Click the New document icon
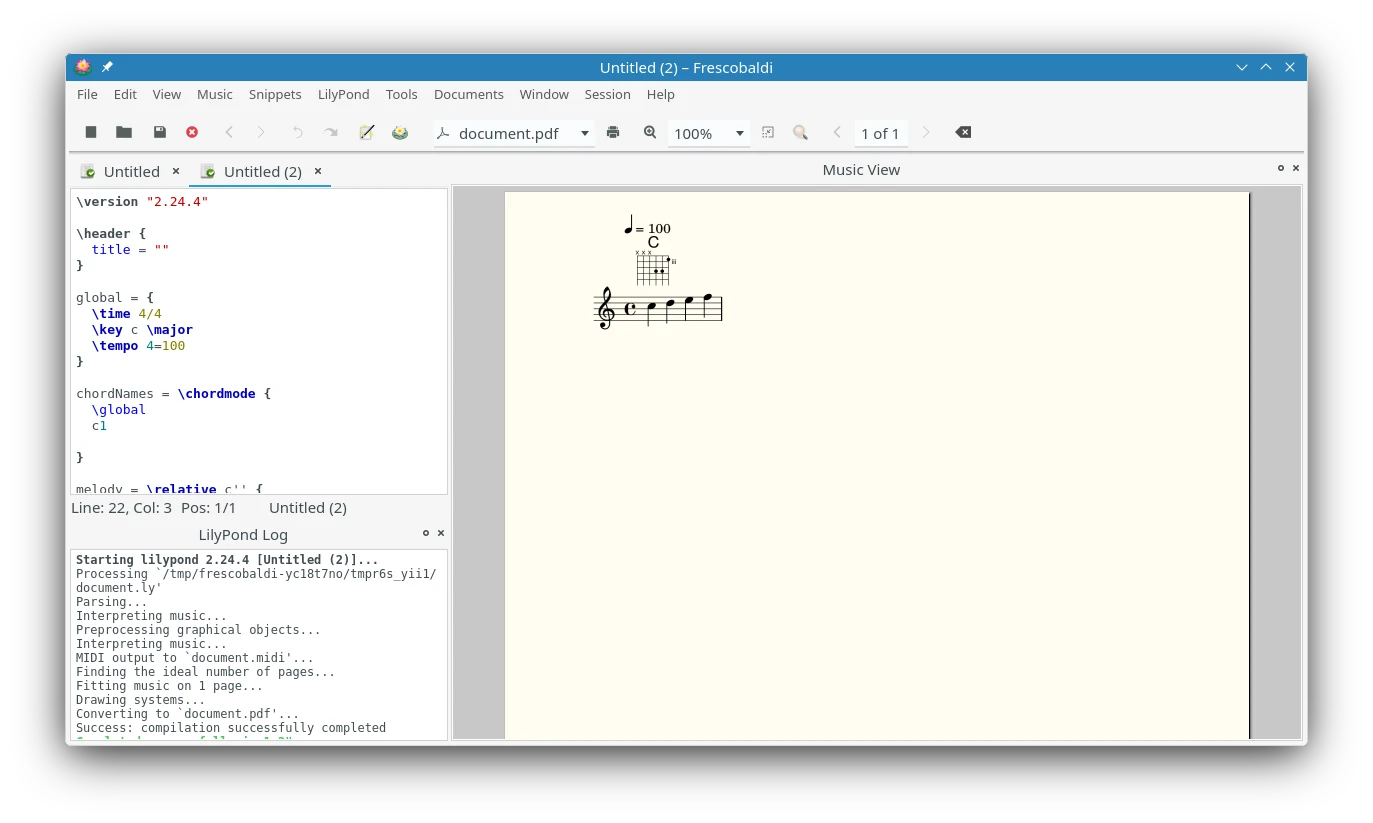Screen dimensions: 1373x823 (x=91, y=132)
